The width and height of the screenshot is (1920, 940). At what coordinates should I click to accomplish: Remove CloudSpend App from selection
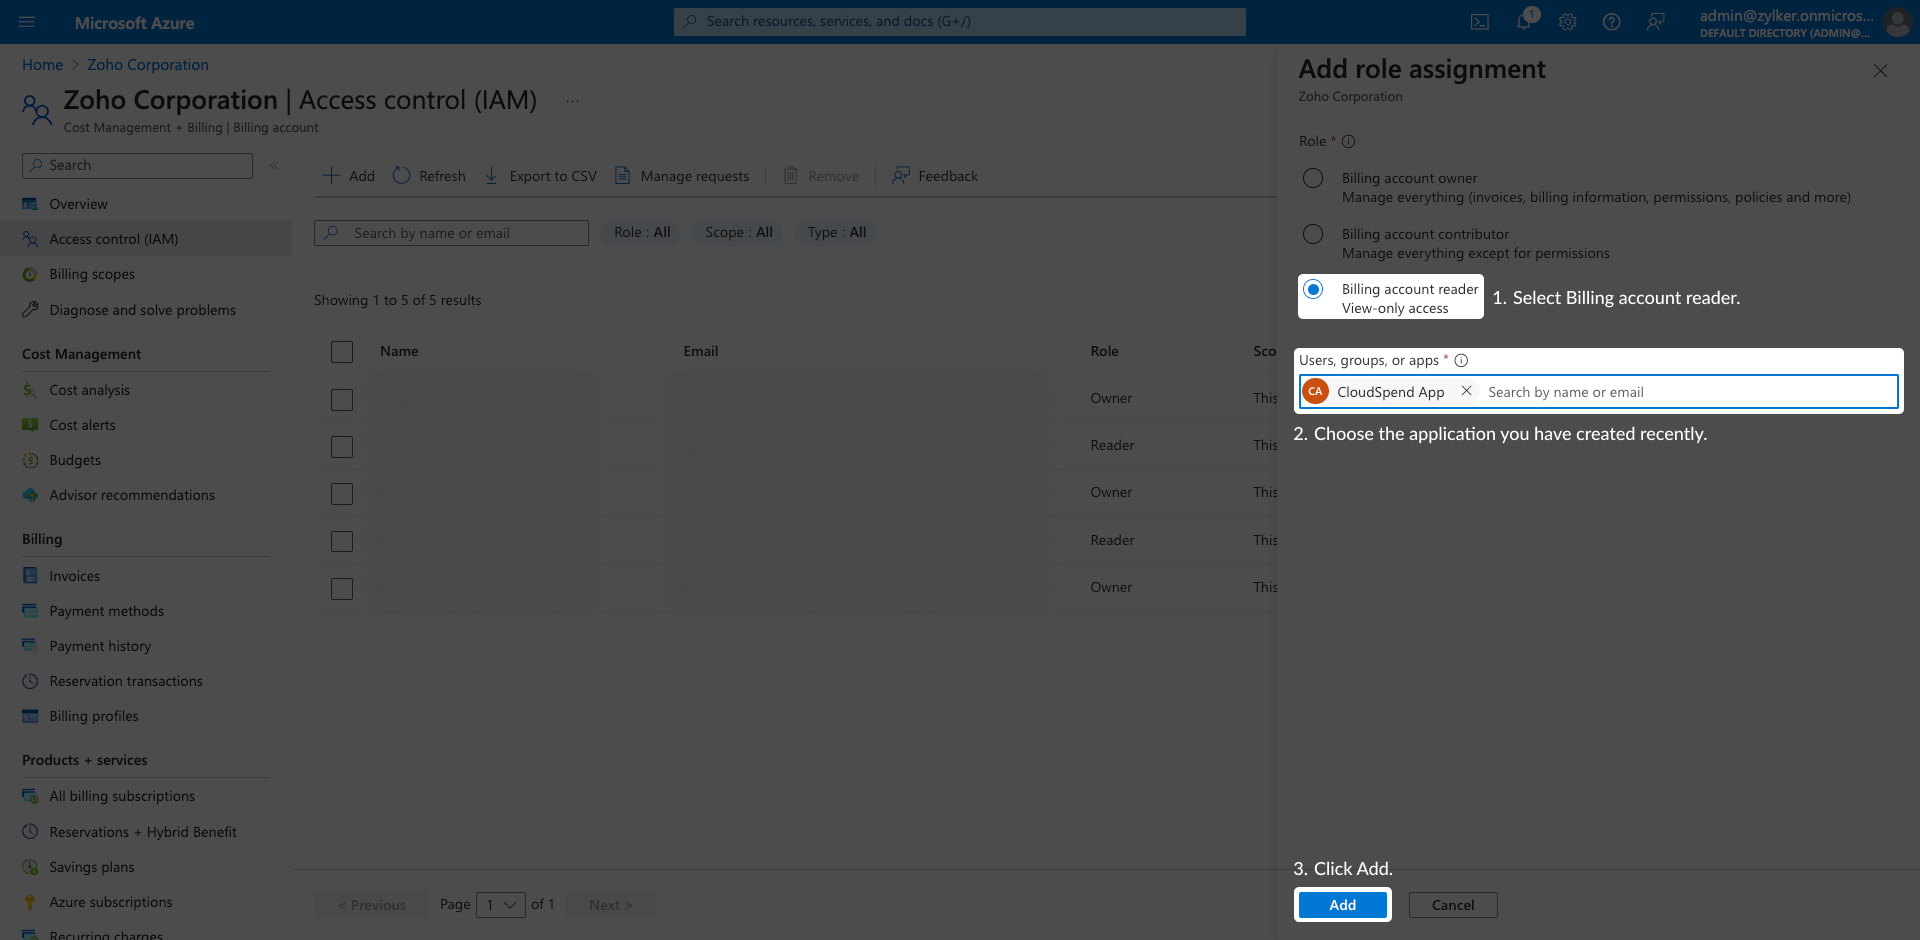pos(1466,391)
